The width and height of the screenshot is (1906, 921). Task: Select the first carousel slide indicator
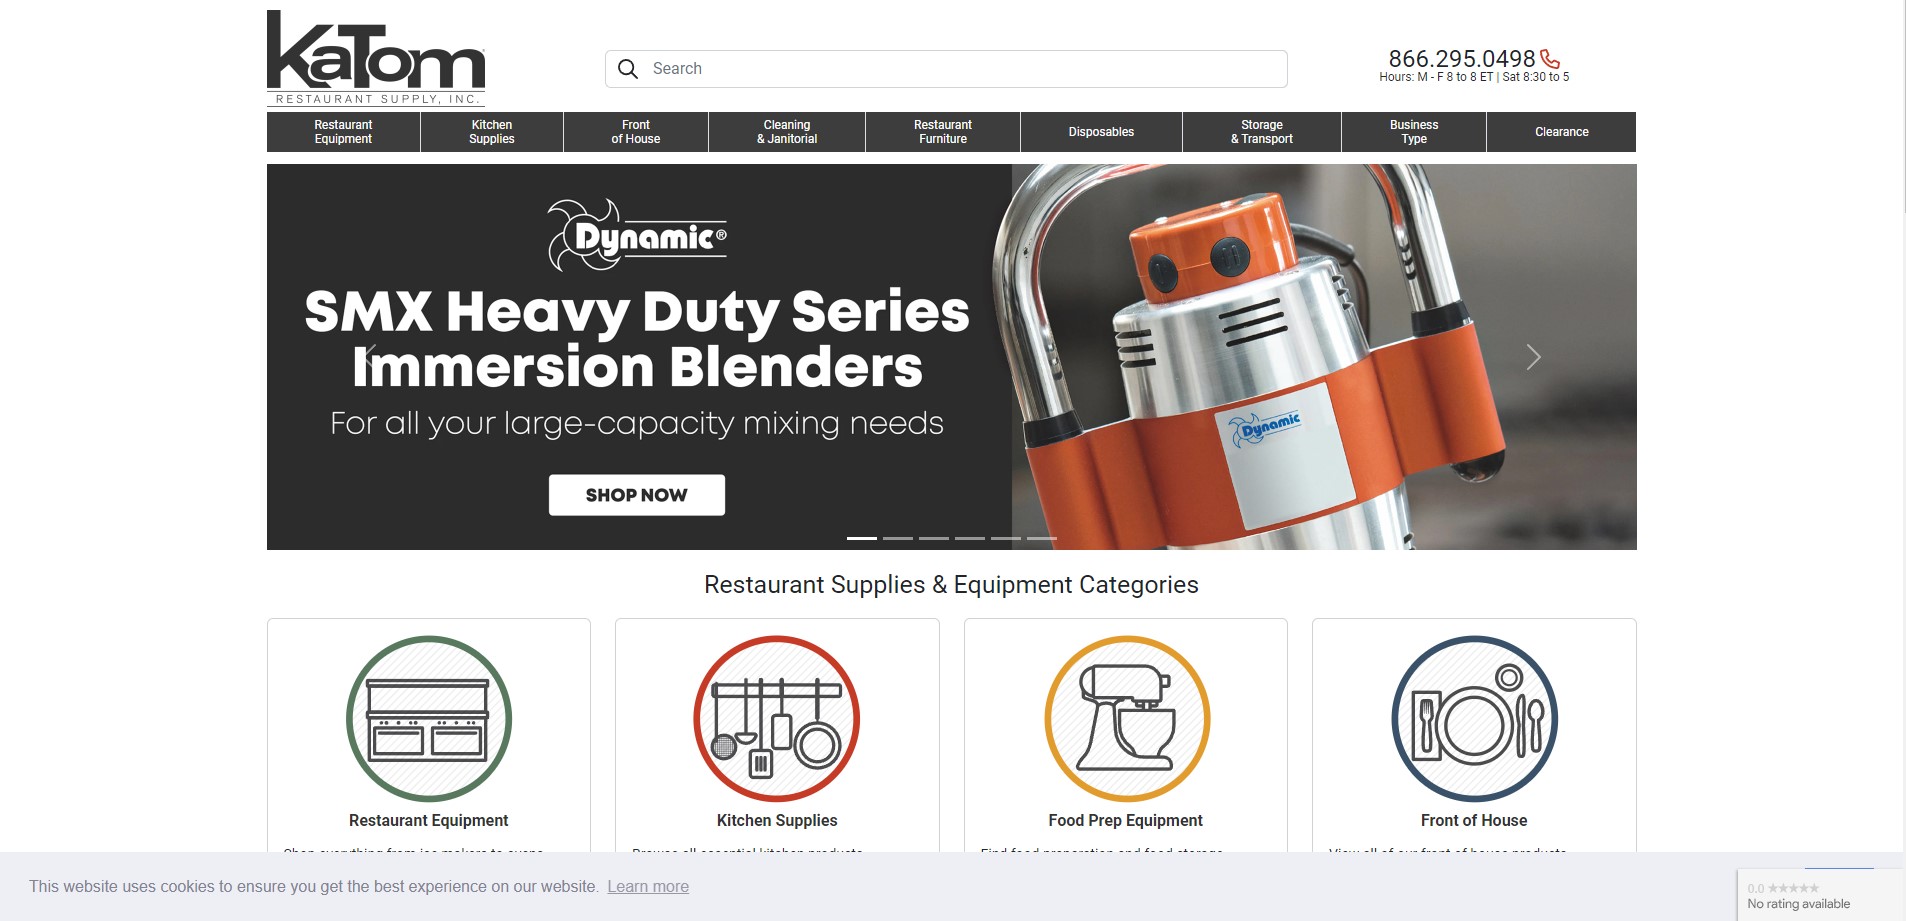tap(862, 538)
